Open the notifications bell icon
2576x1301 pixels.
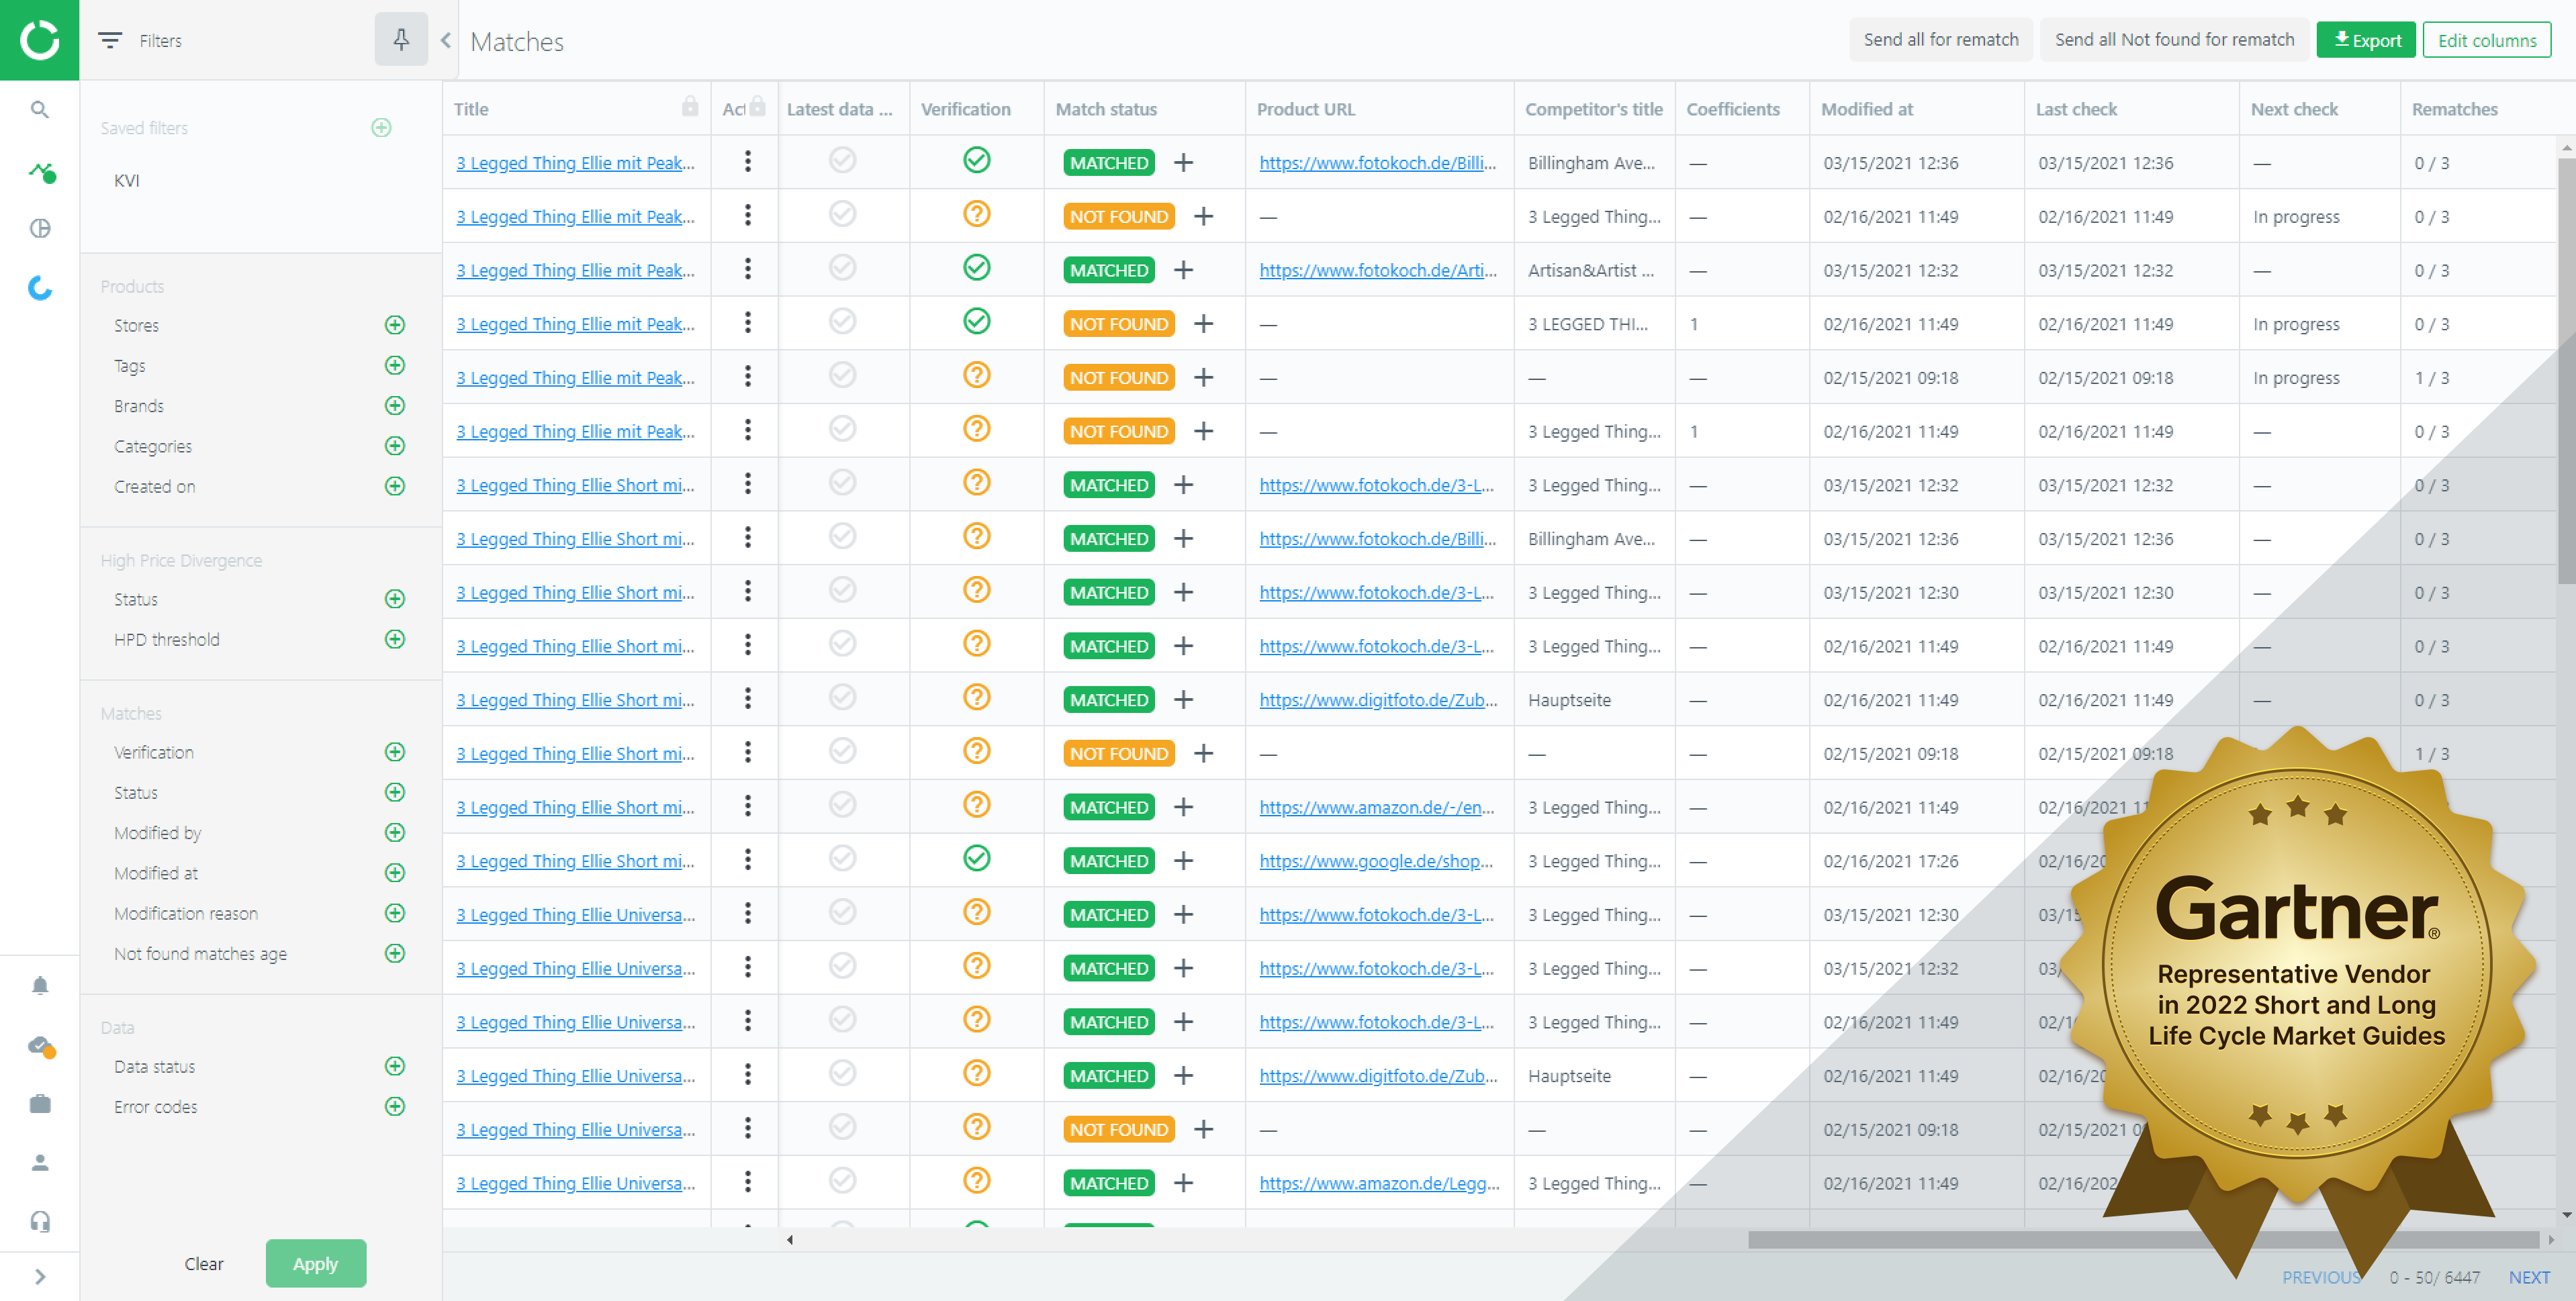click(x=39, y=985)
